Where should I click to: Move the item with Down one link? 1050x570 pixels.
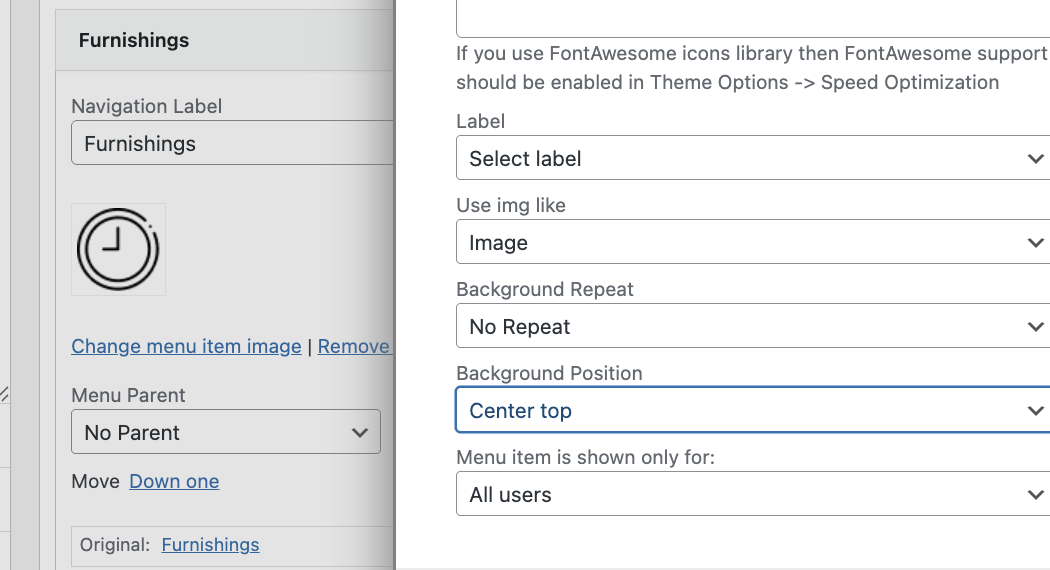point(174,481)
